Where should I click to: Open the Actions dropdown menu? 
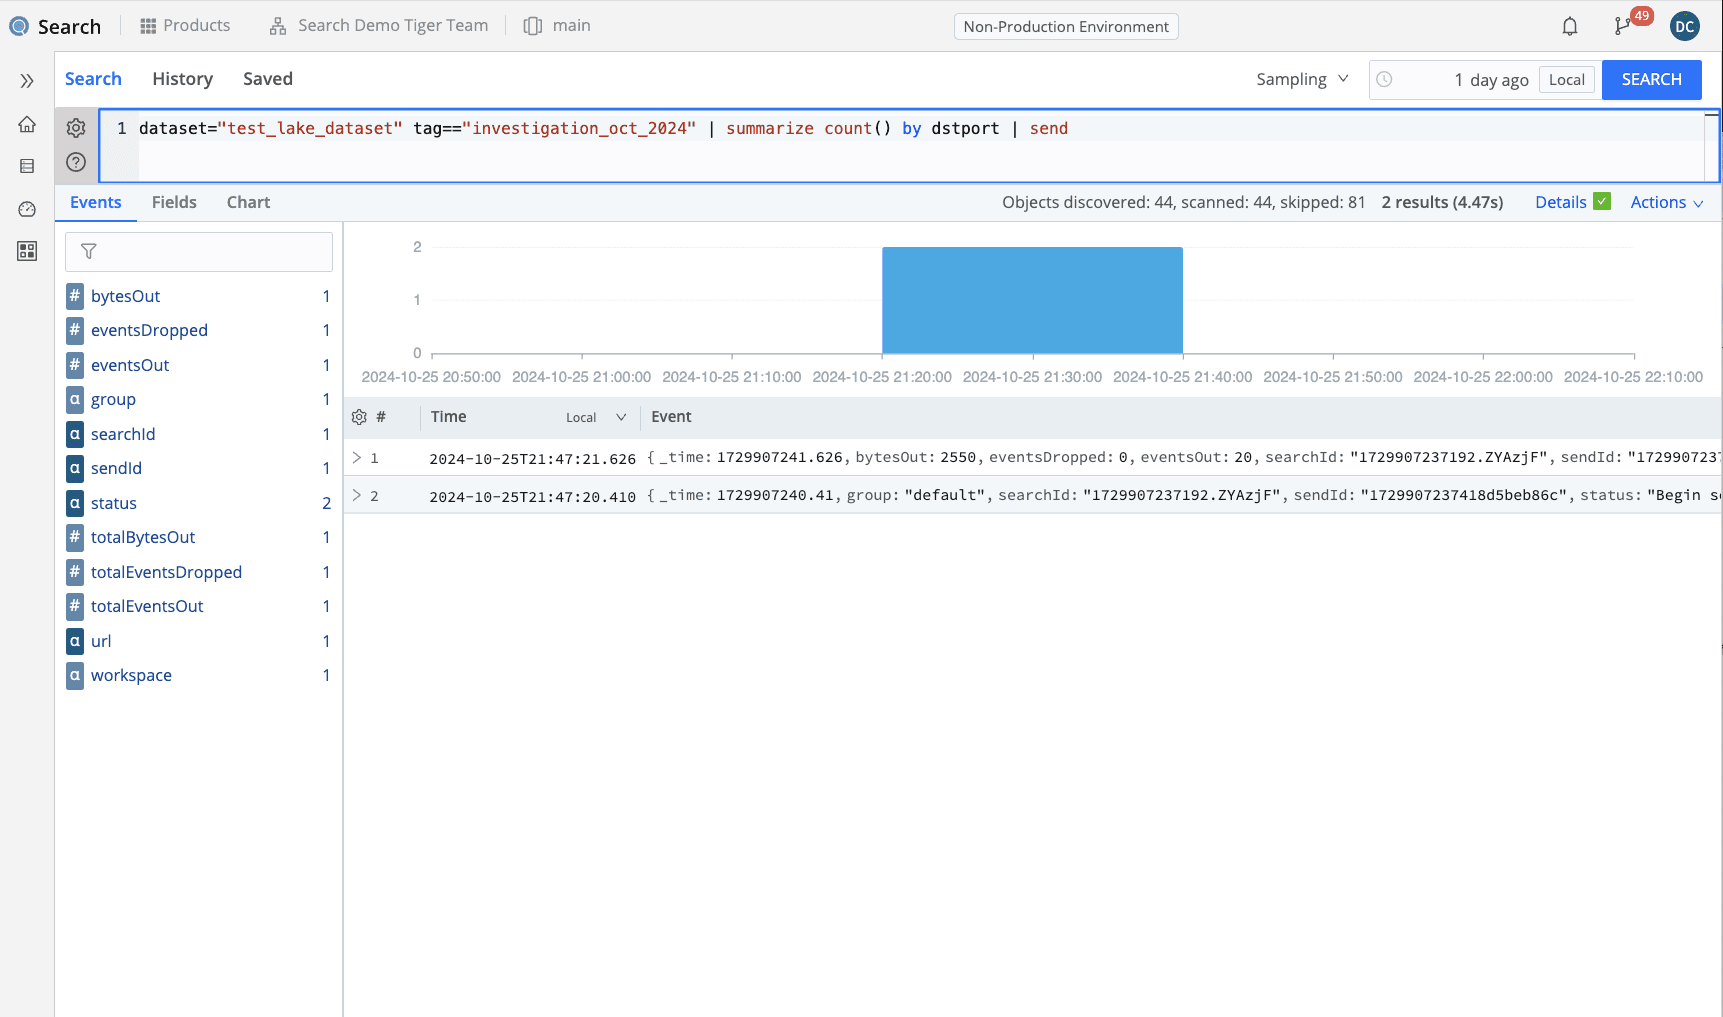click(x=1666, y=202)
